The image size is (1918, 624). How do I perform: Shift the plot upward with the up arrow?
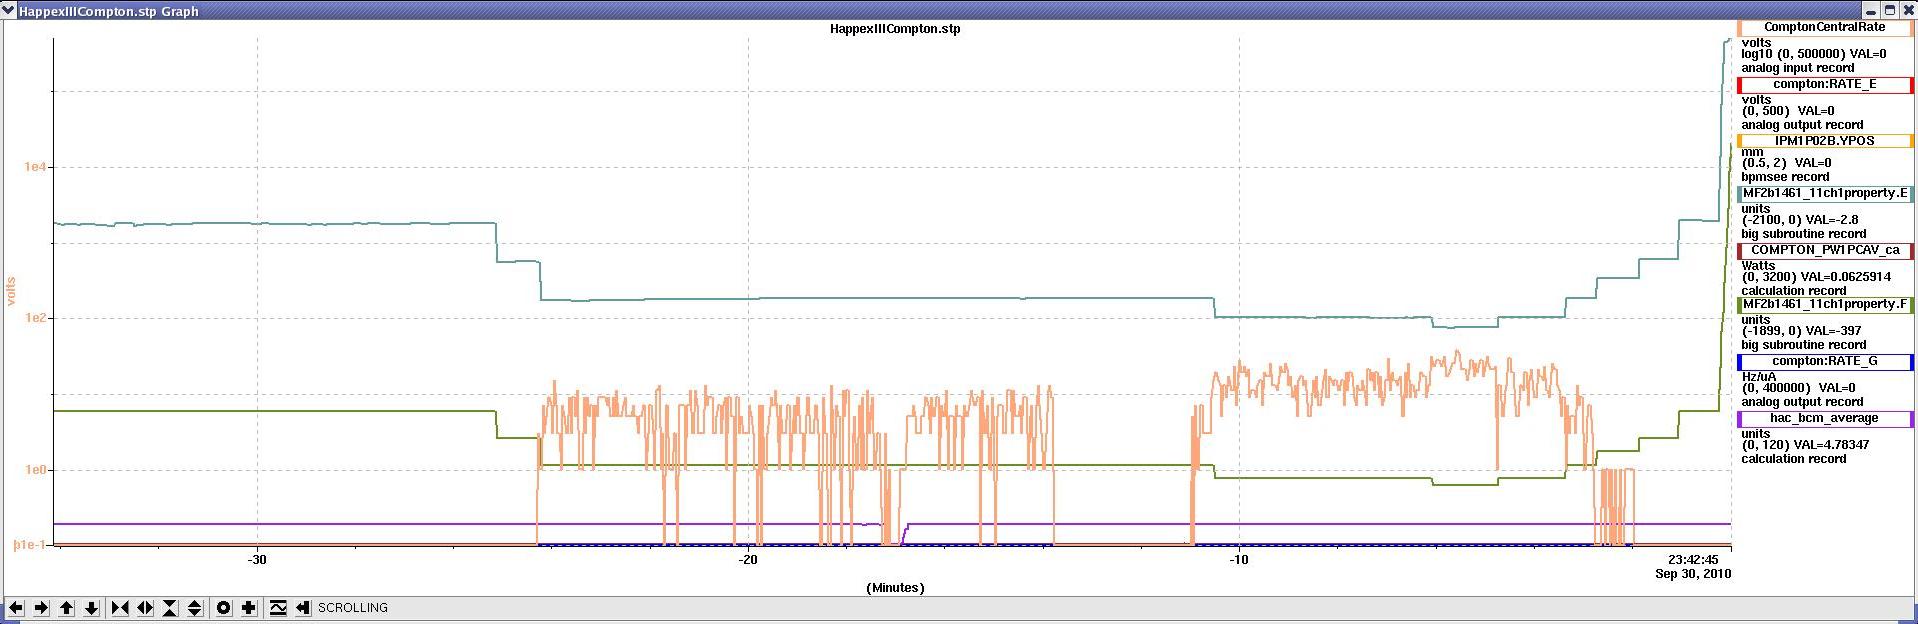[66, 608]
